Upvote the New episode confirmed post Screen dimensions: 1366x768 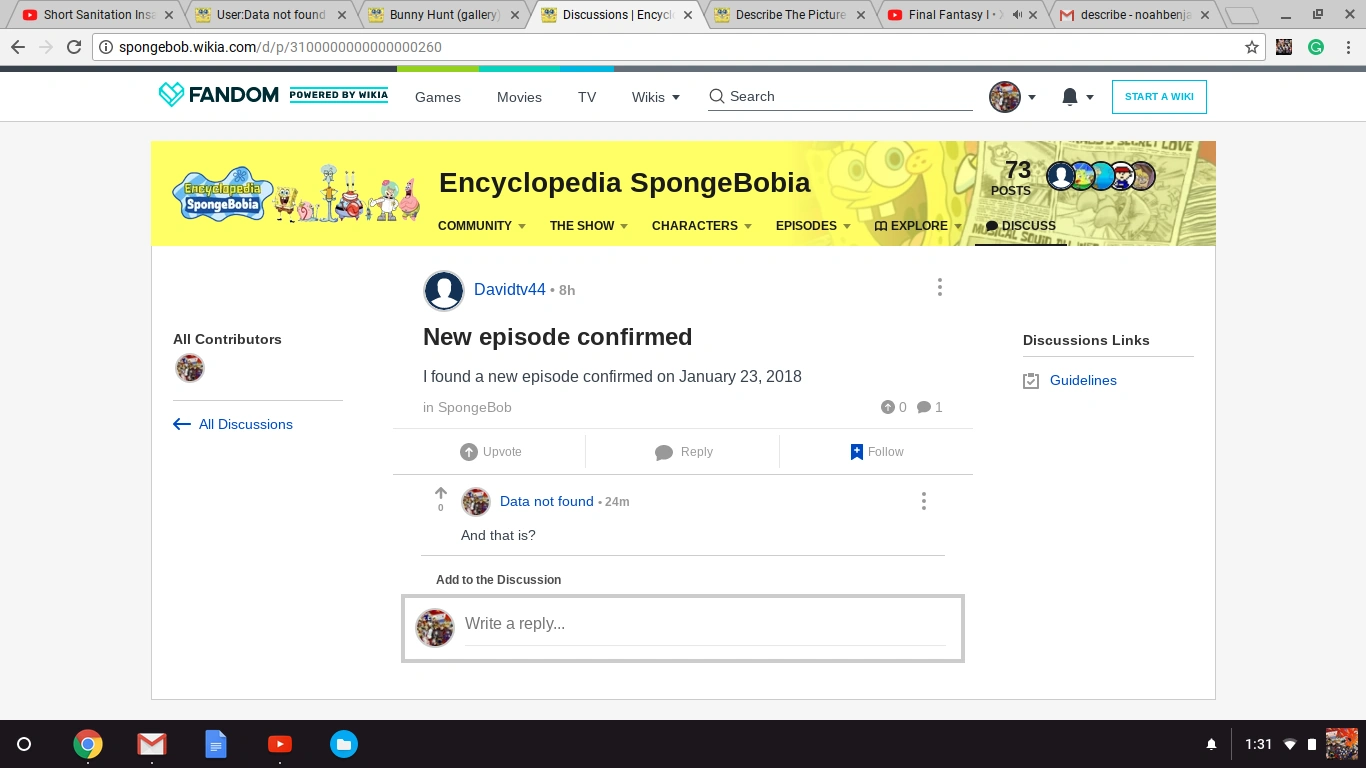491,452
